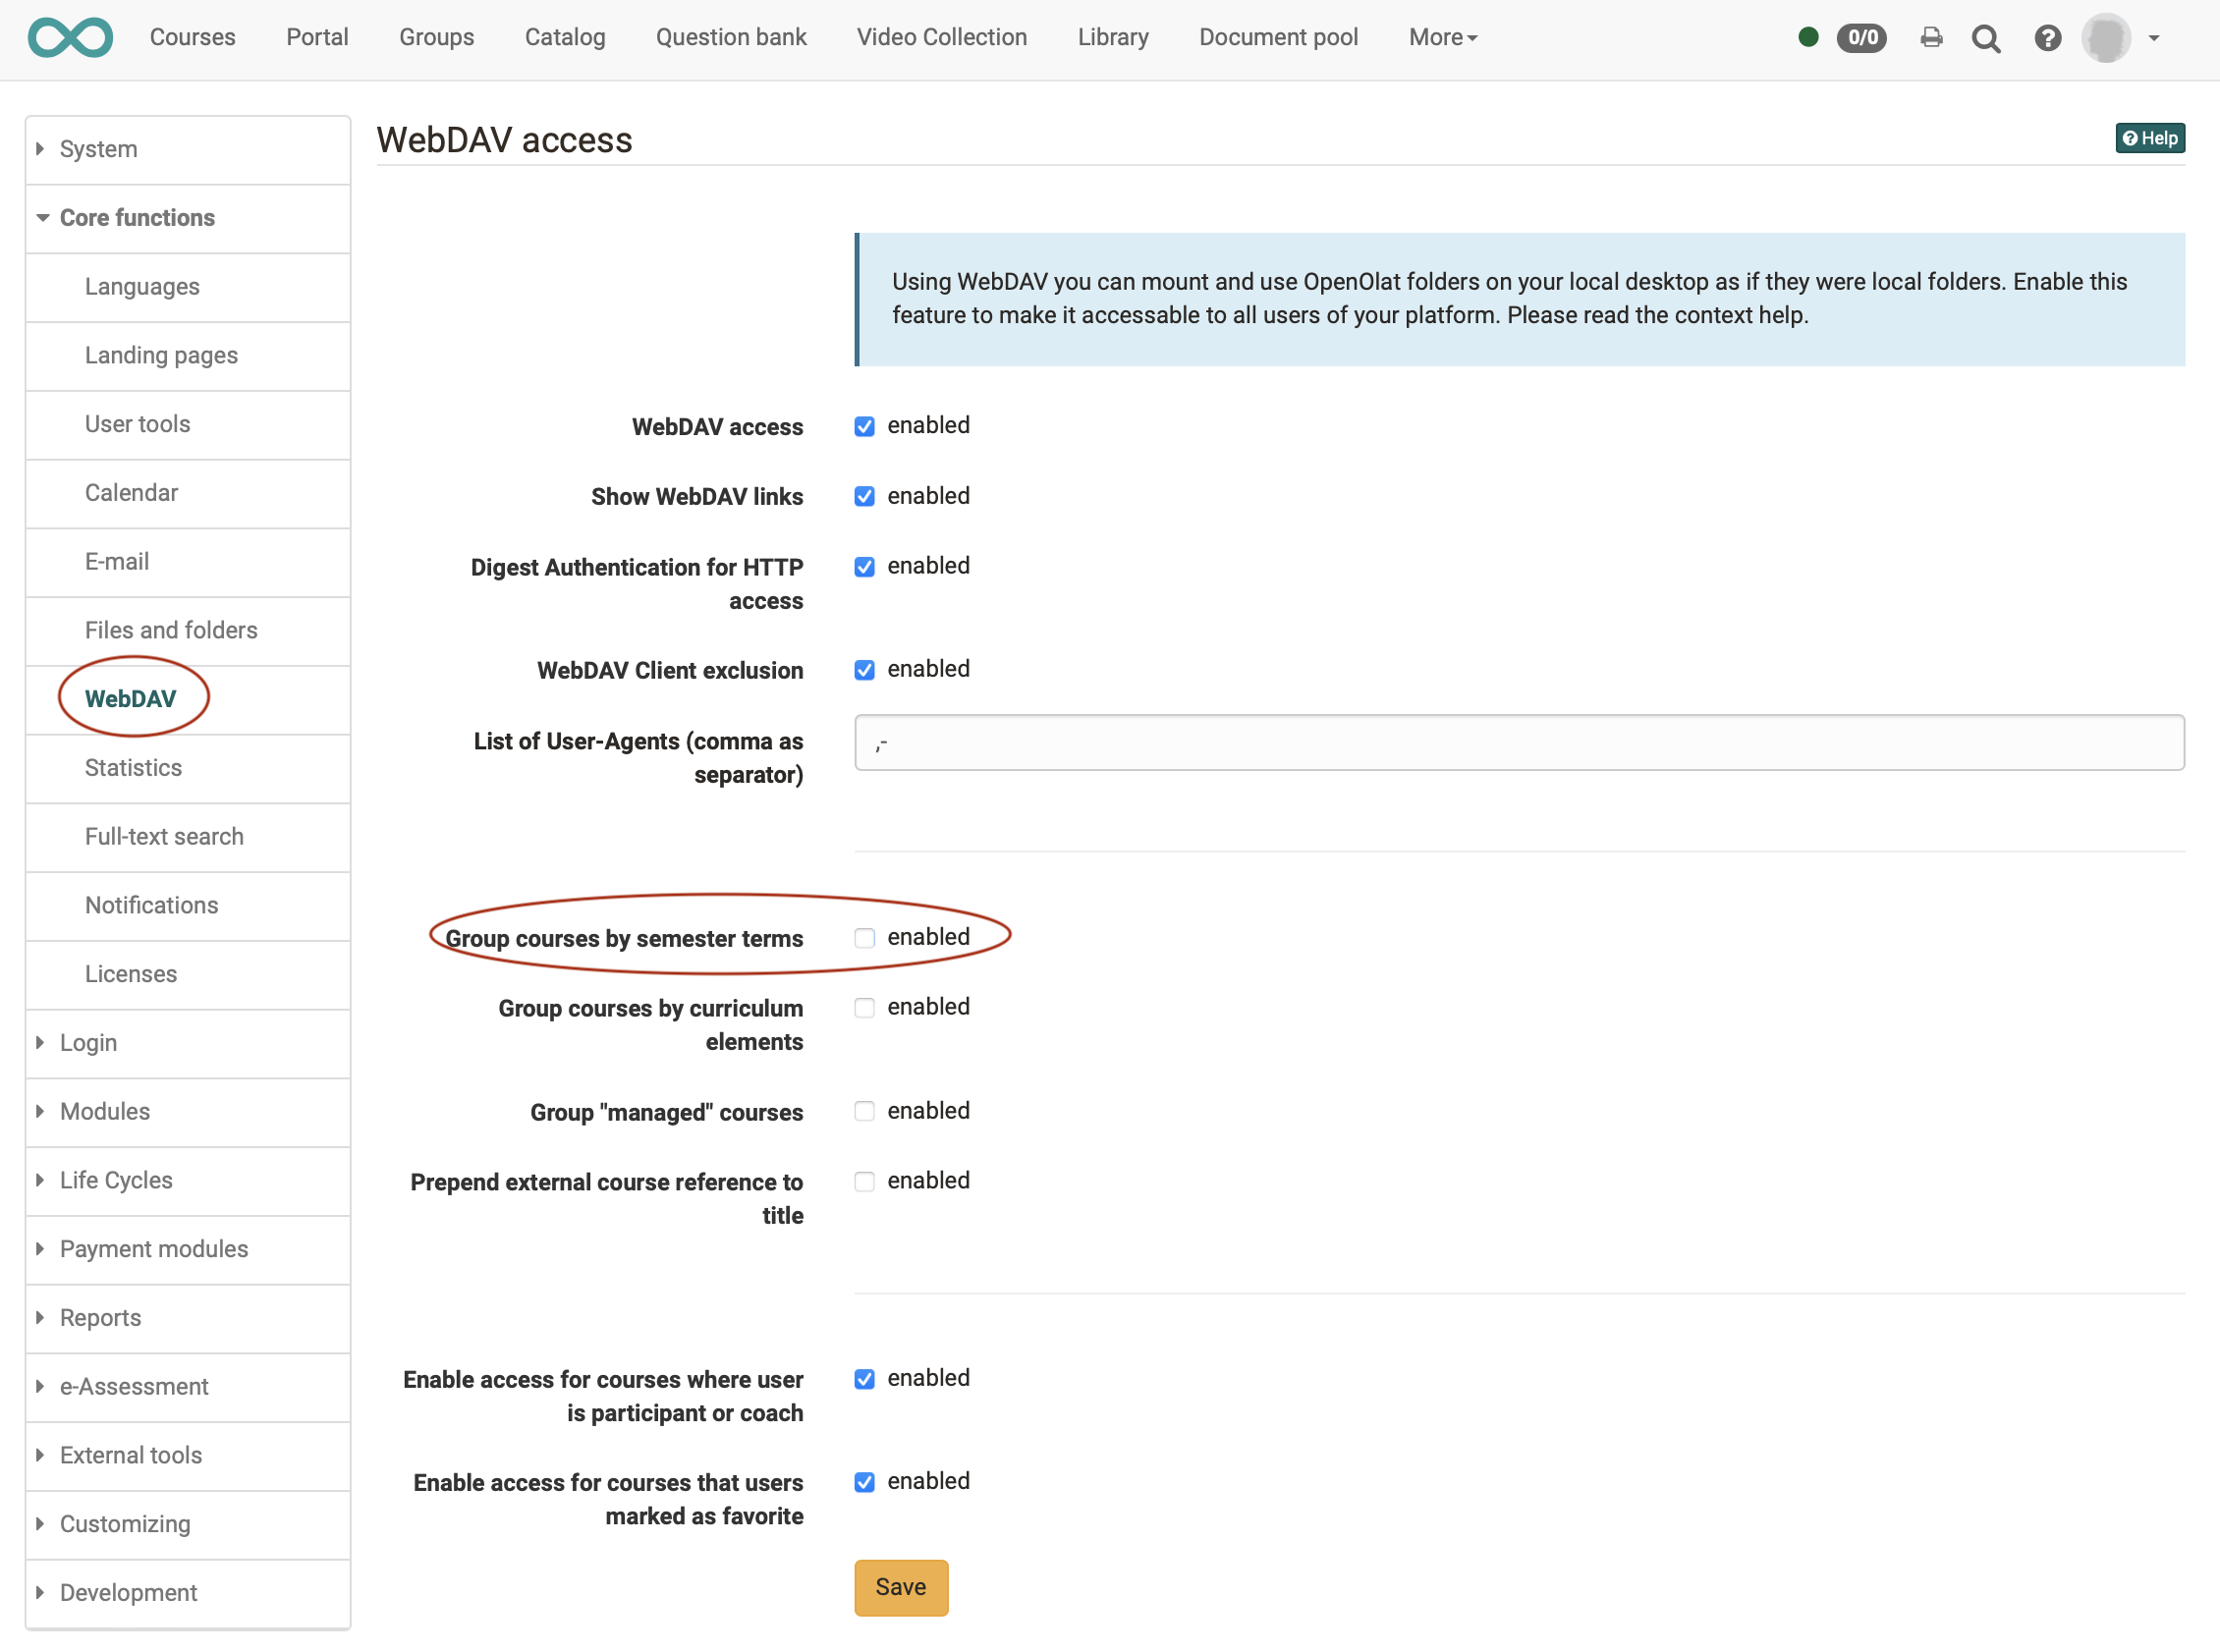Click the search magnifier icon

1987,36
